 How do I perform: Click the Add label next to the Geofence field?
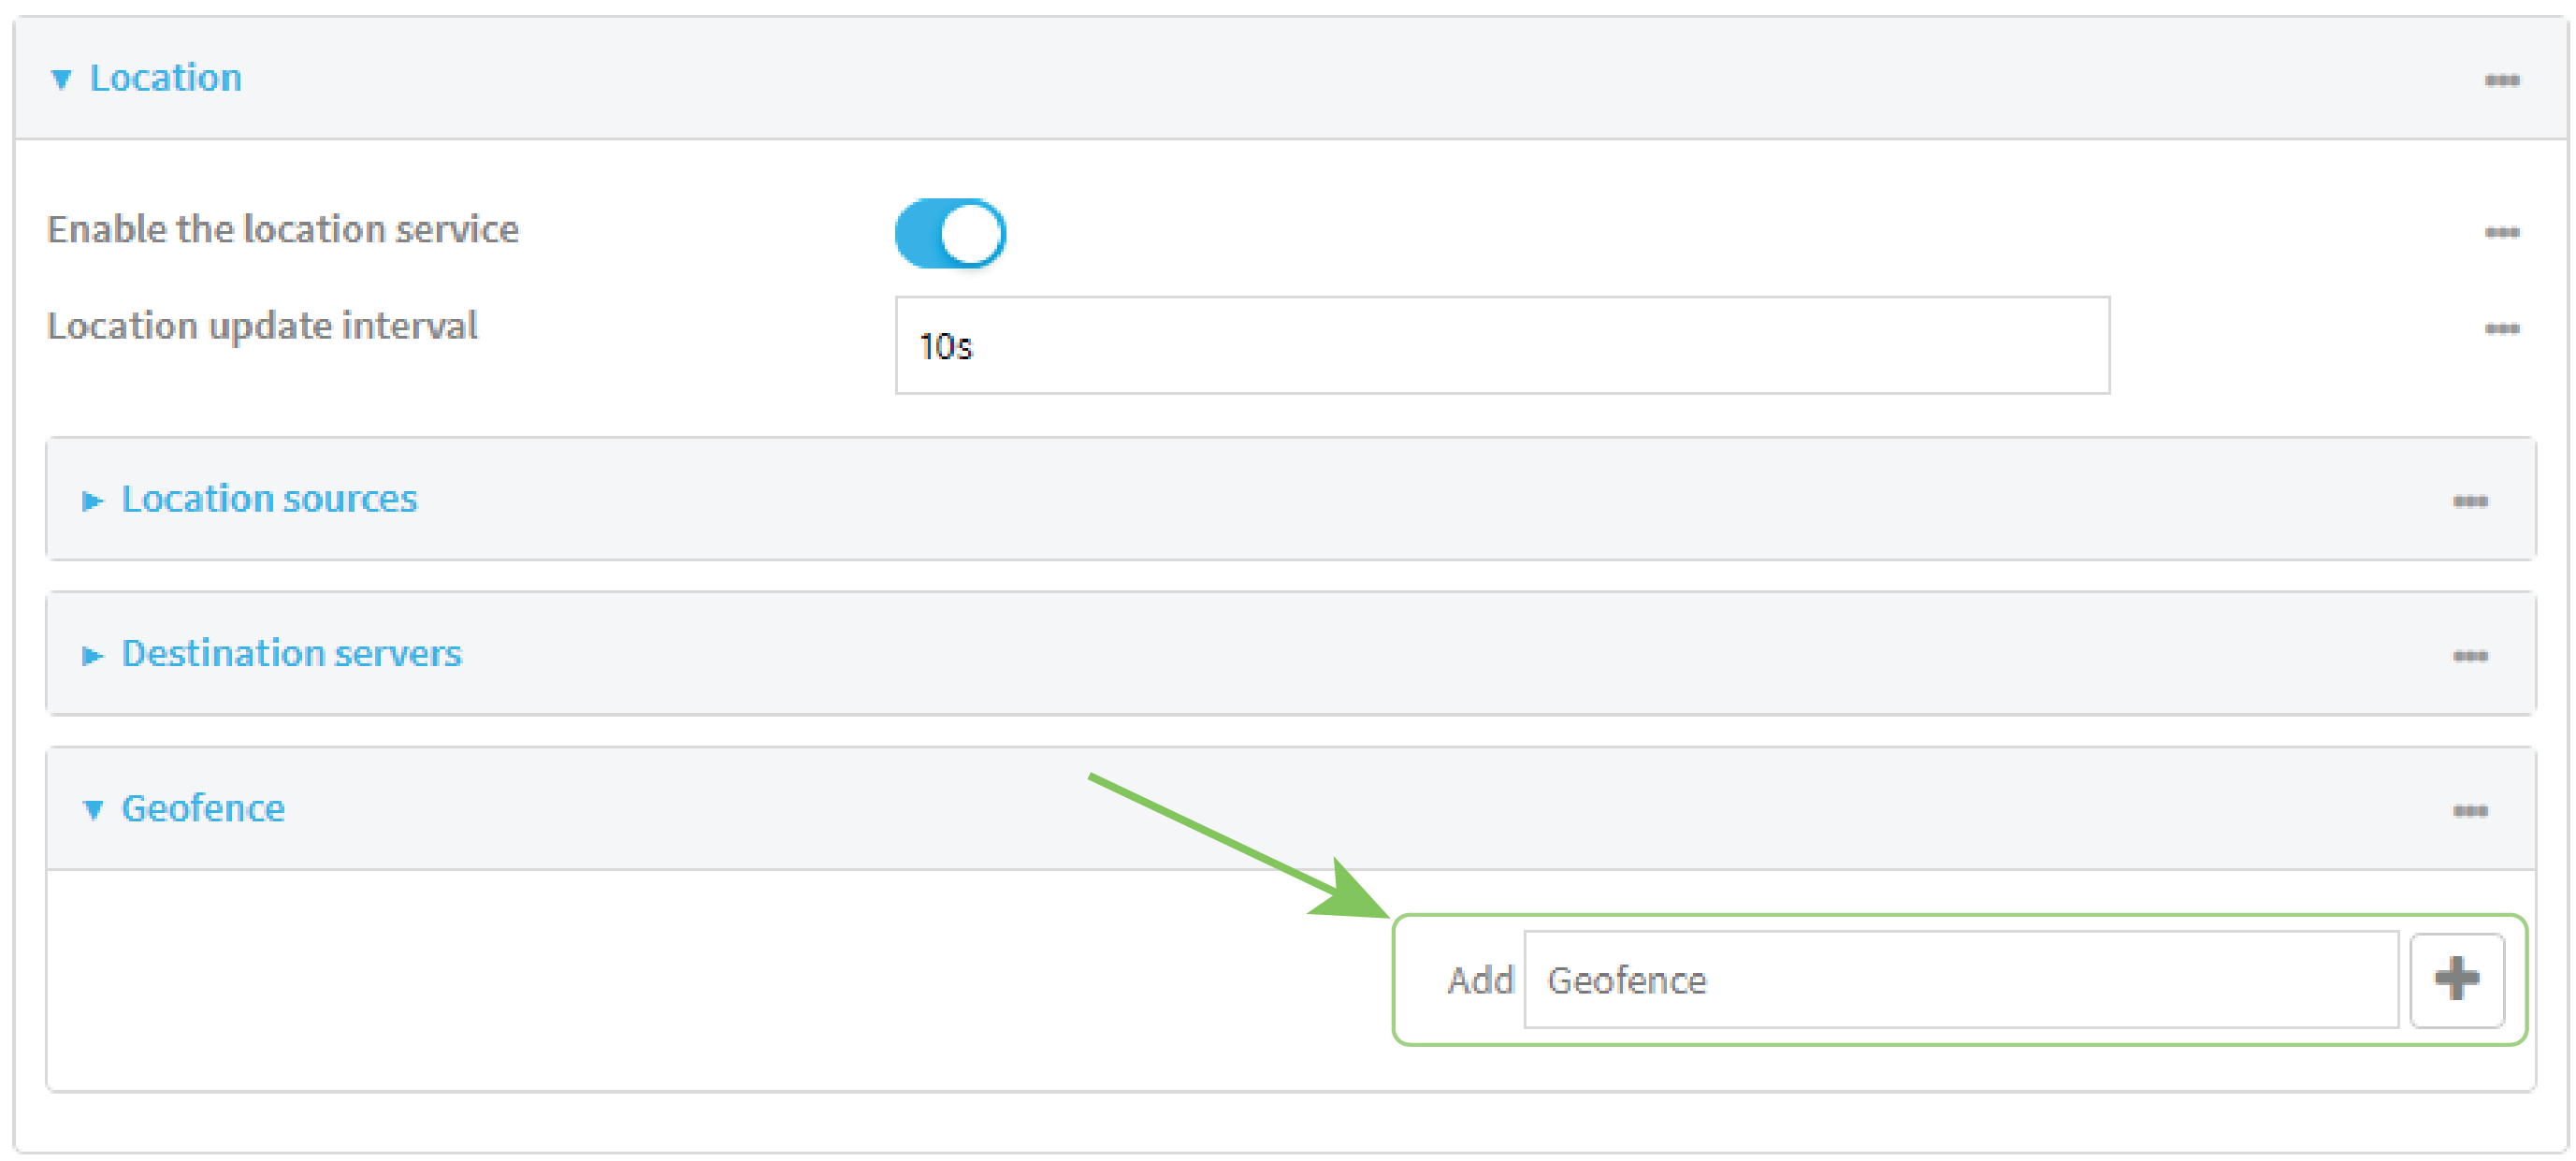pos(1480,980)
